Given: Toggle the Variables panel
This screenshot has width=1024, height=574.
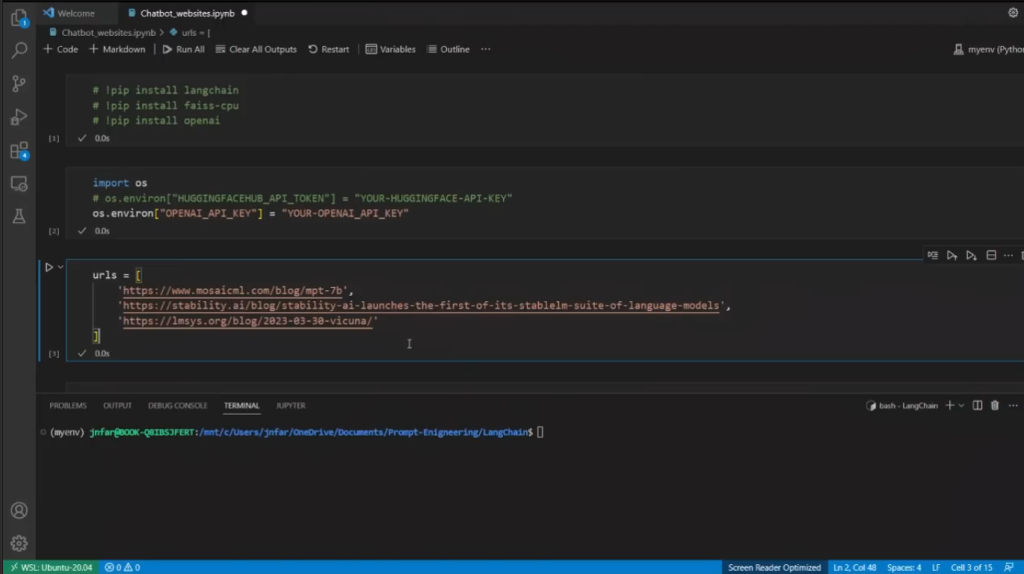Looking at the screenshot, I should (390, 49).
